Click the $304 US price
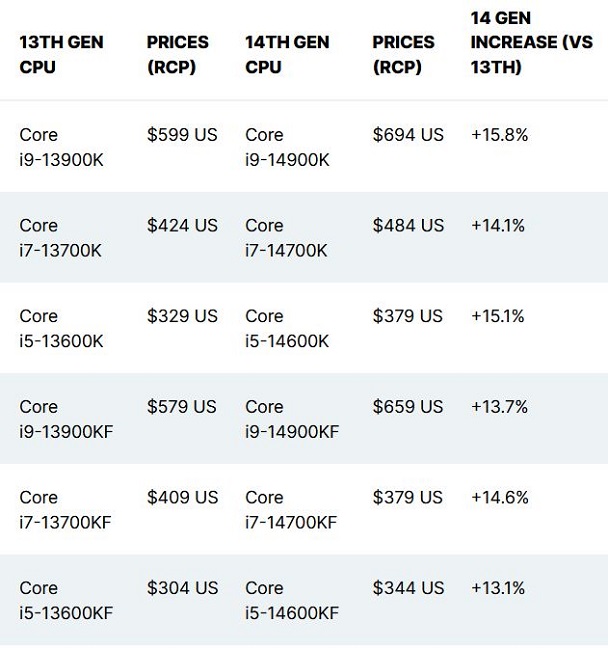 pyautogui.click(x=182, y=588)
